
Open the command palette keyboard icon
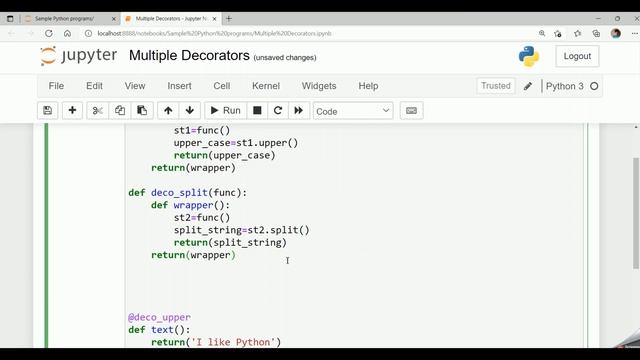(411, 111)
